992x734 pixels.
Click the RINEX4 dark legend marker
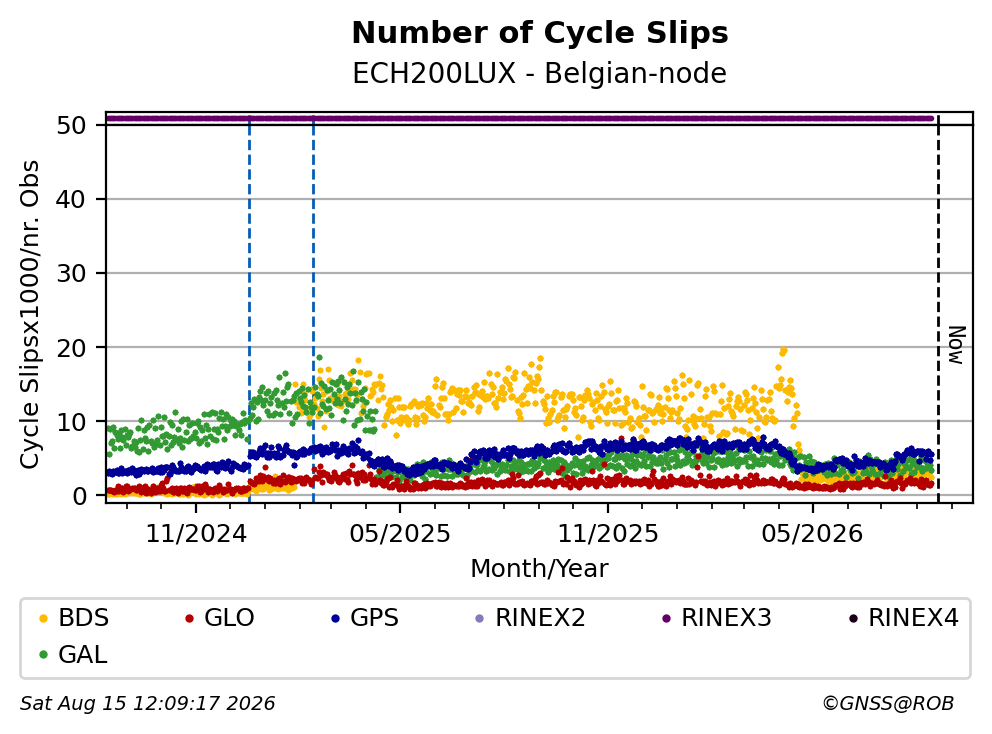853,618
